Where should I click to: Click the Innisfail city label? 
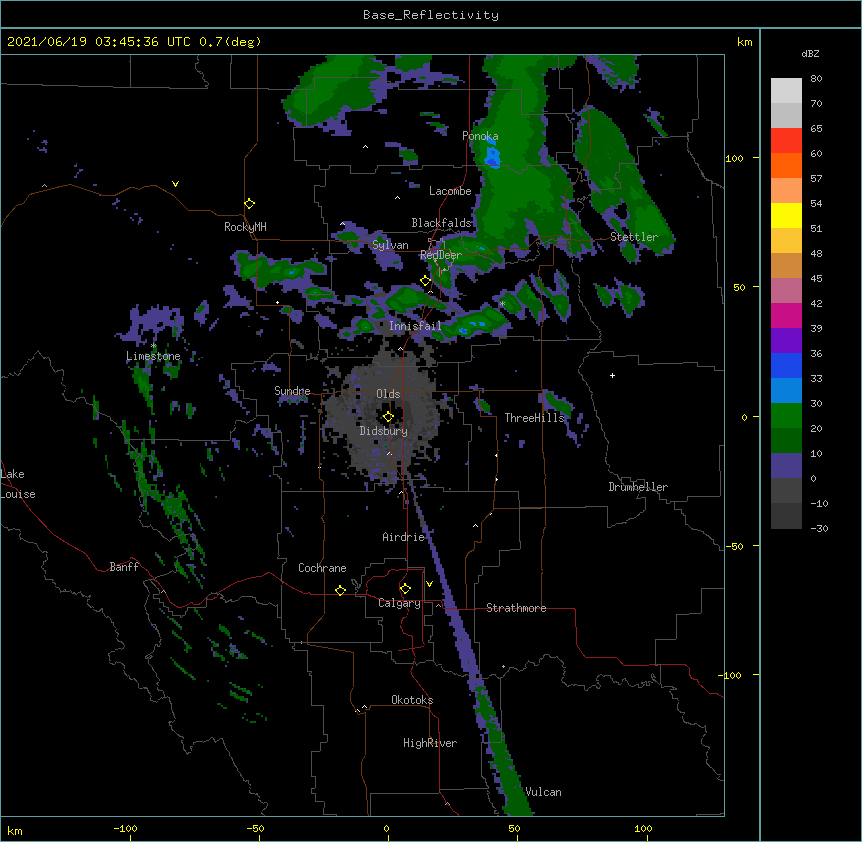415,326
